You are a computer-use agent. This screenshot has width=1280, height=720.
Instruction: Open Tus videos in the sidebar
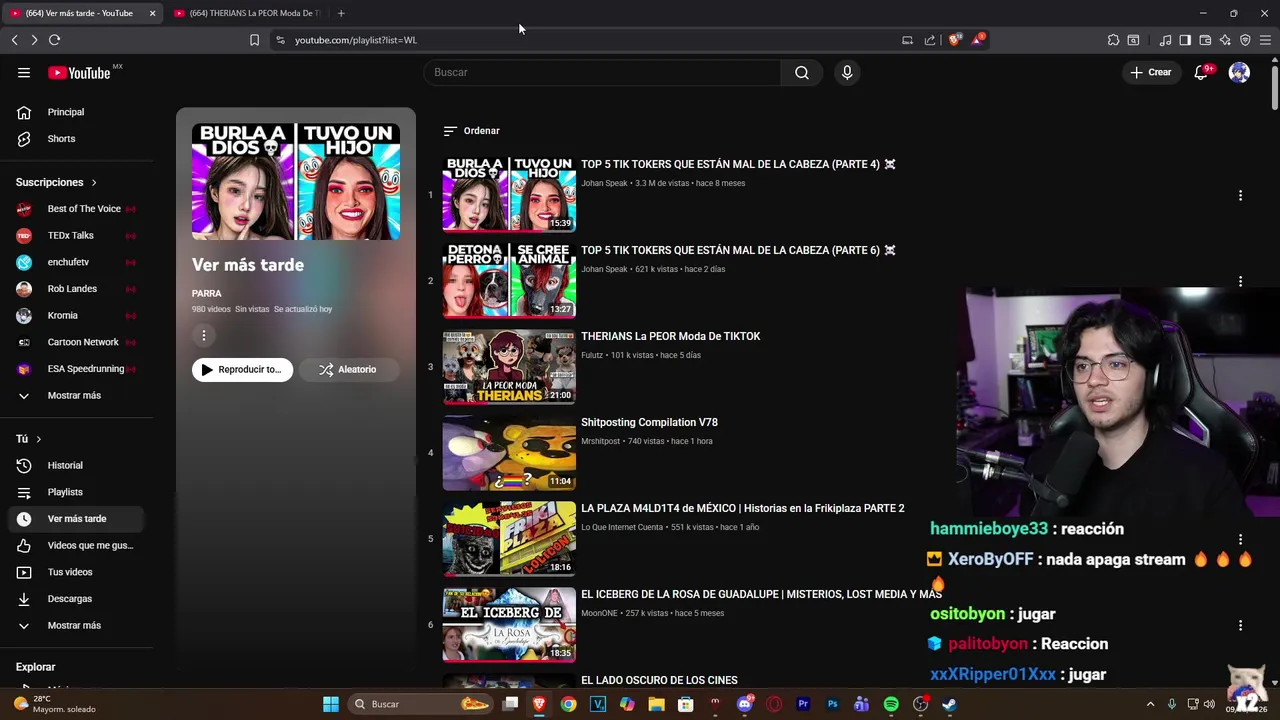point(72,572)
